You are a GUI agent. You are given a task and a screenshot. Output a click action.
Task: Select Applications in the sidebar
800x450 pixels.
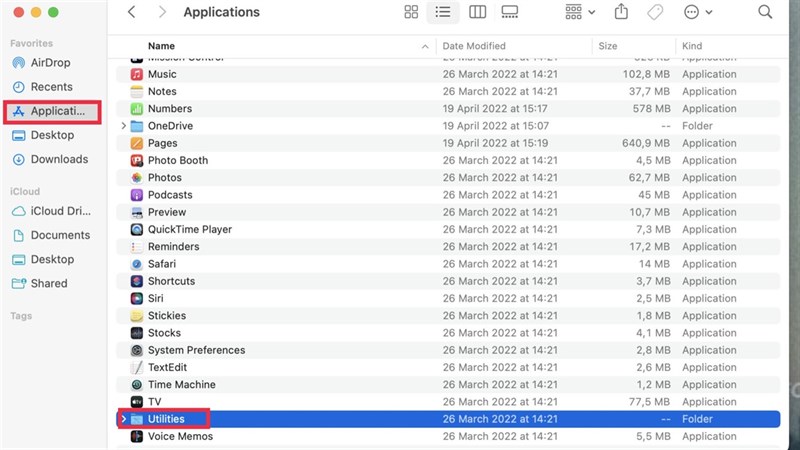52,111
